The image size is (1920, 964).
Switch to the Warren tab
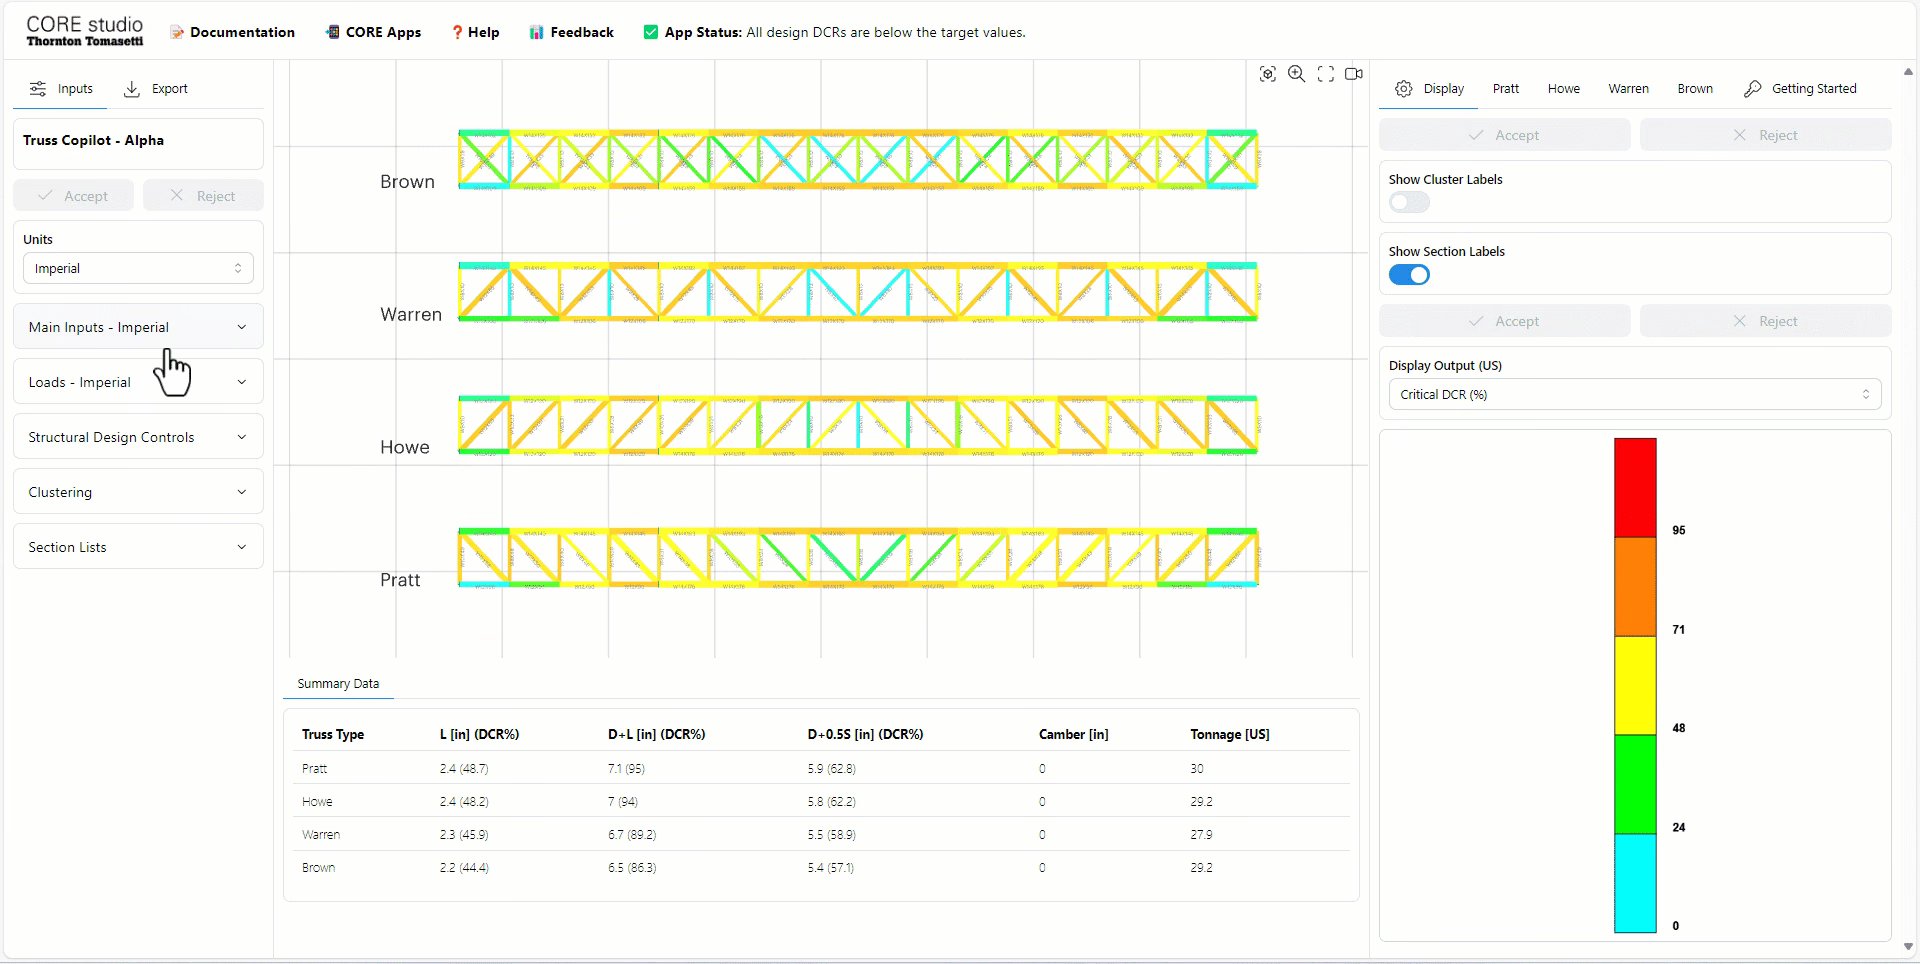click(x=1628, y=89)
